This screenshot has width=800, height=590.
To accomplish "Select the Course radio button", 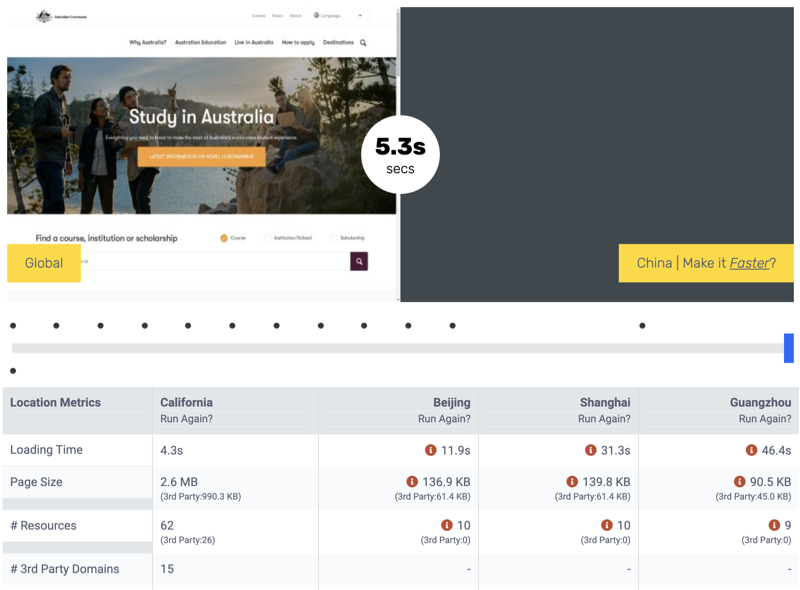I will click(223, 238).
